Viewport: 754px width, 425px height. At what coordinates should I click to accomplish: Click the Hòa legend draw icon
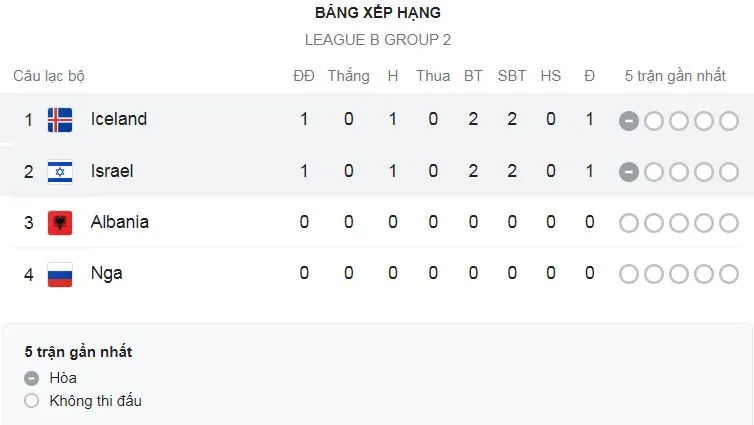(32, 378)
